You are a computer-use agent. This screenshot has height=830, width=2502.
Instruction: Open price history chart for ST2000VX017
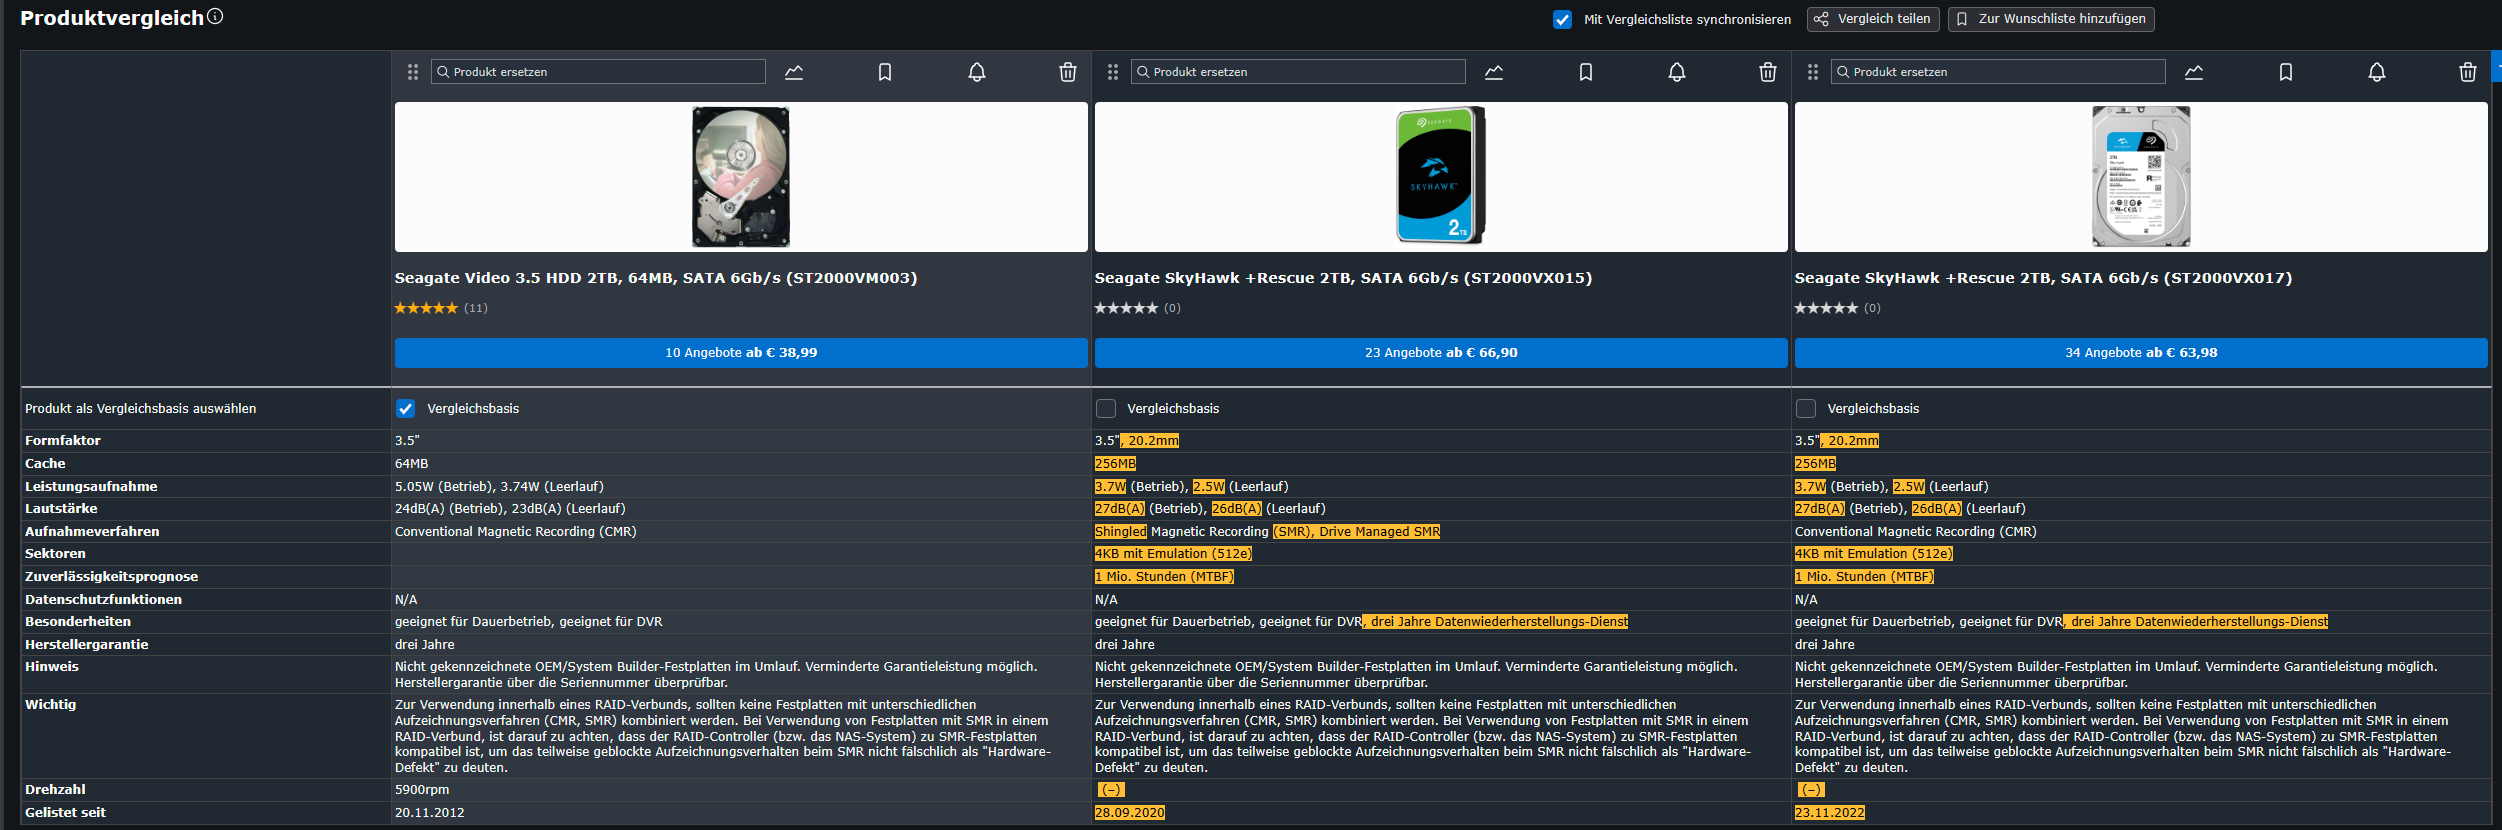[x=2194, y=72]
